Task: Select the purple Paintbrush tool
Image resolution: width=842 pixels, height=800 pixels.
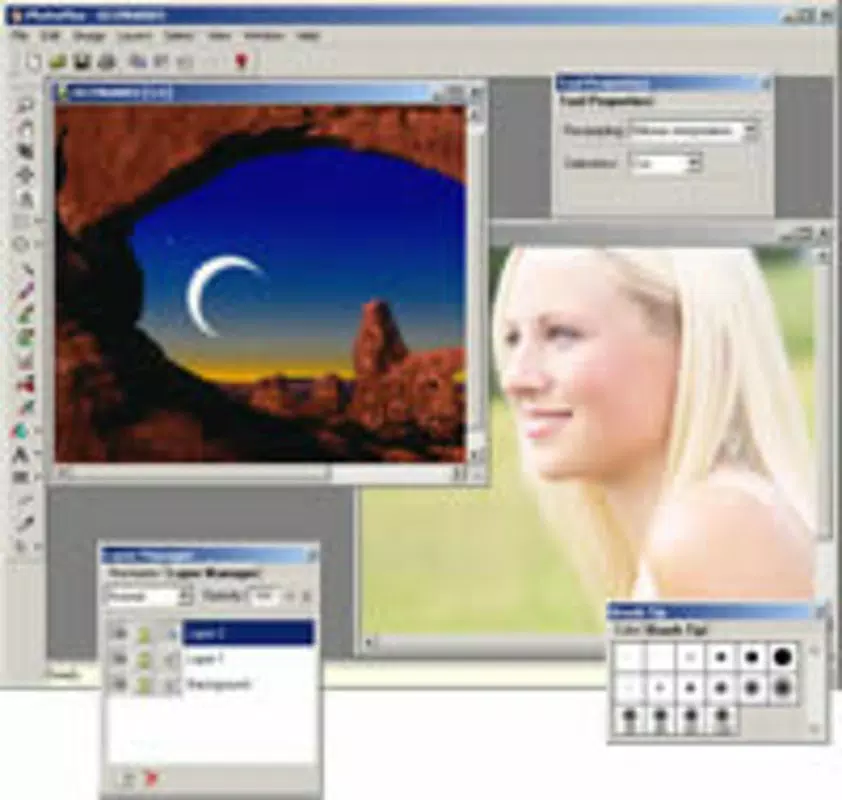Action: tap(26, 290)
